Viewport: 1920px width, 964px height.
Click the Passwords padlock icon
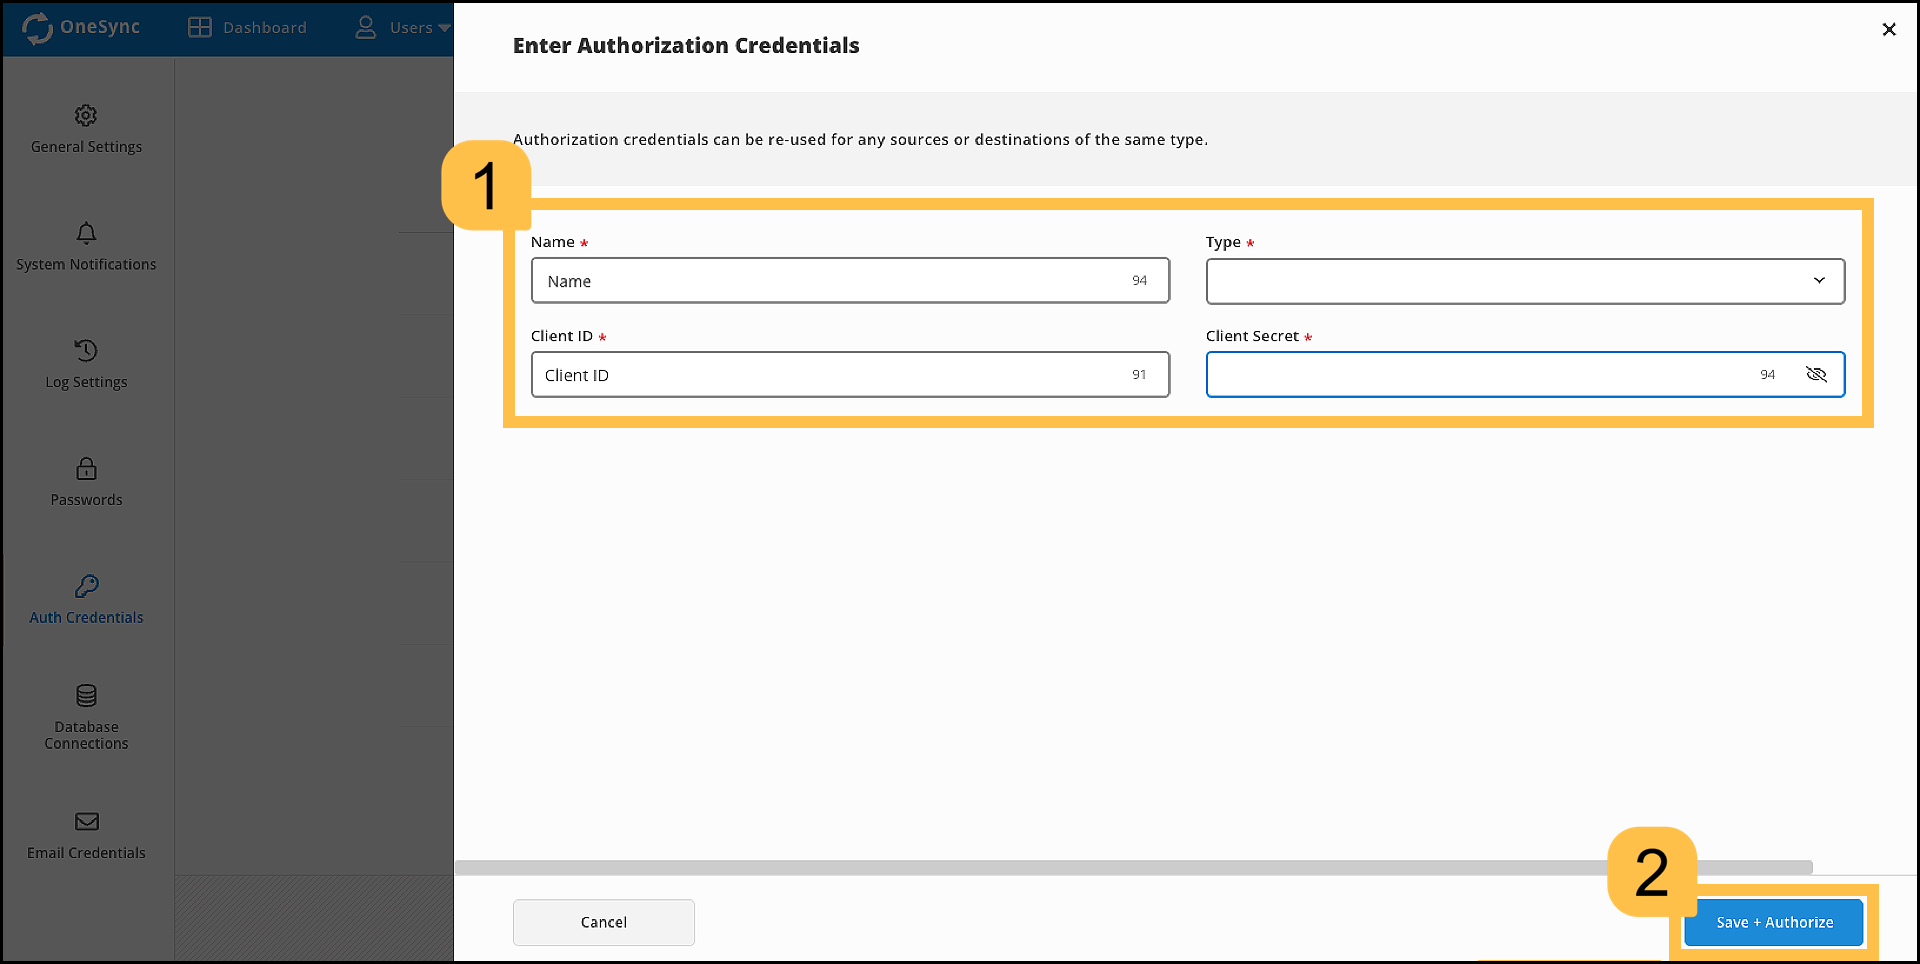tap(85, 470)
